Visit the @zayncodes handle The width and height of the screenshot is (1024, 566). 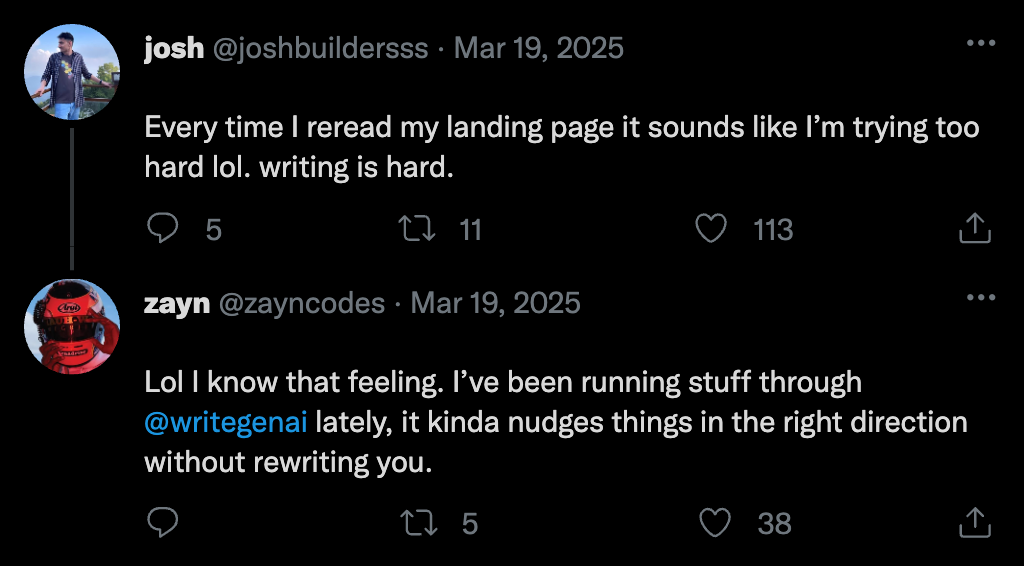click(x=301, y=303)
